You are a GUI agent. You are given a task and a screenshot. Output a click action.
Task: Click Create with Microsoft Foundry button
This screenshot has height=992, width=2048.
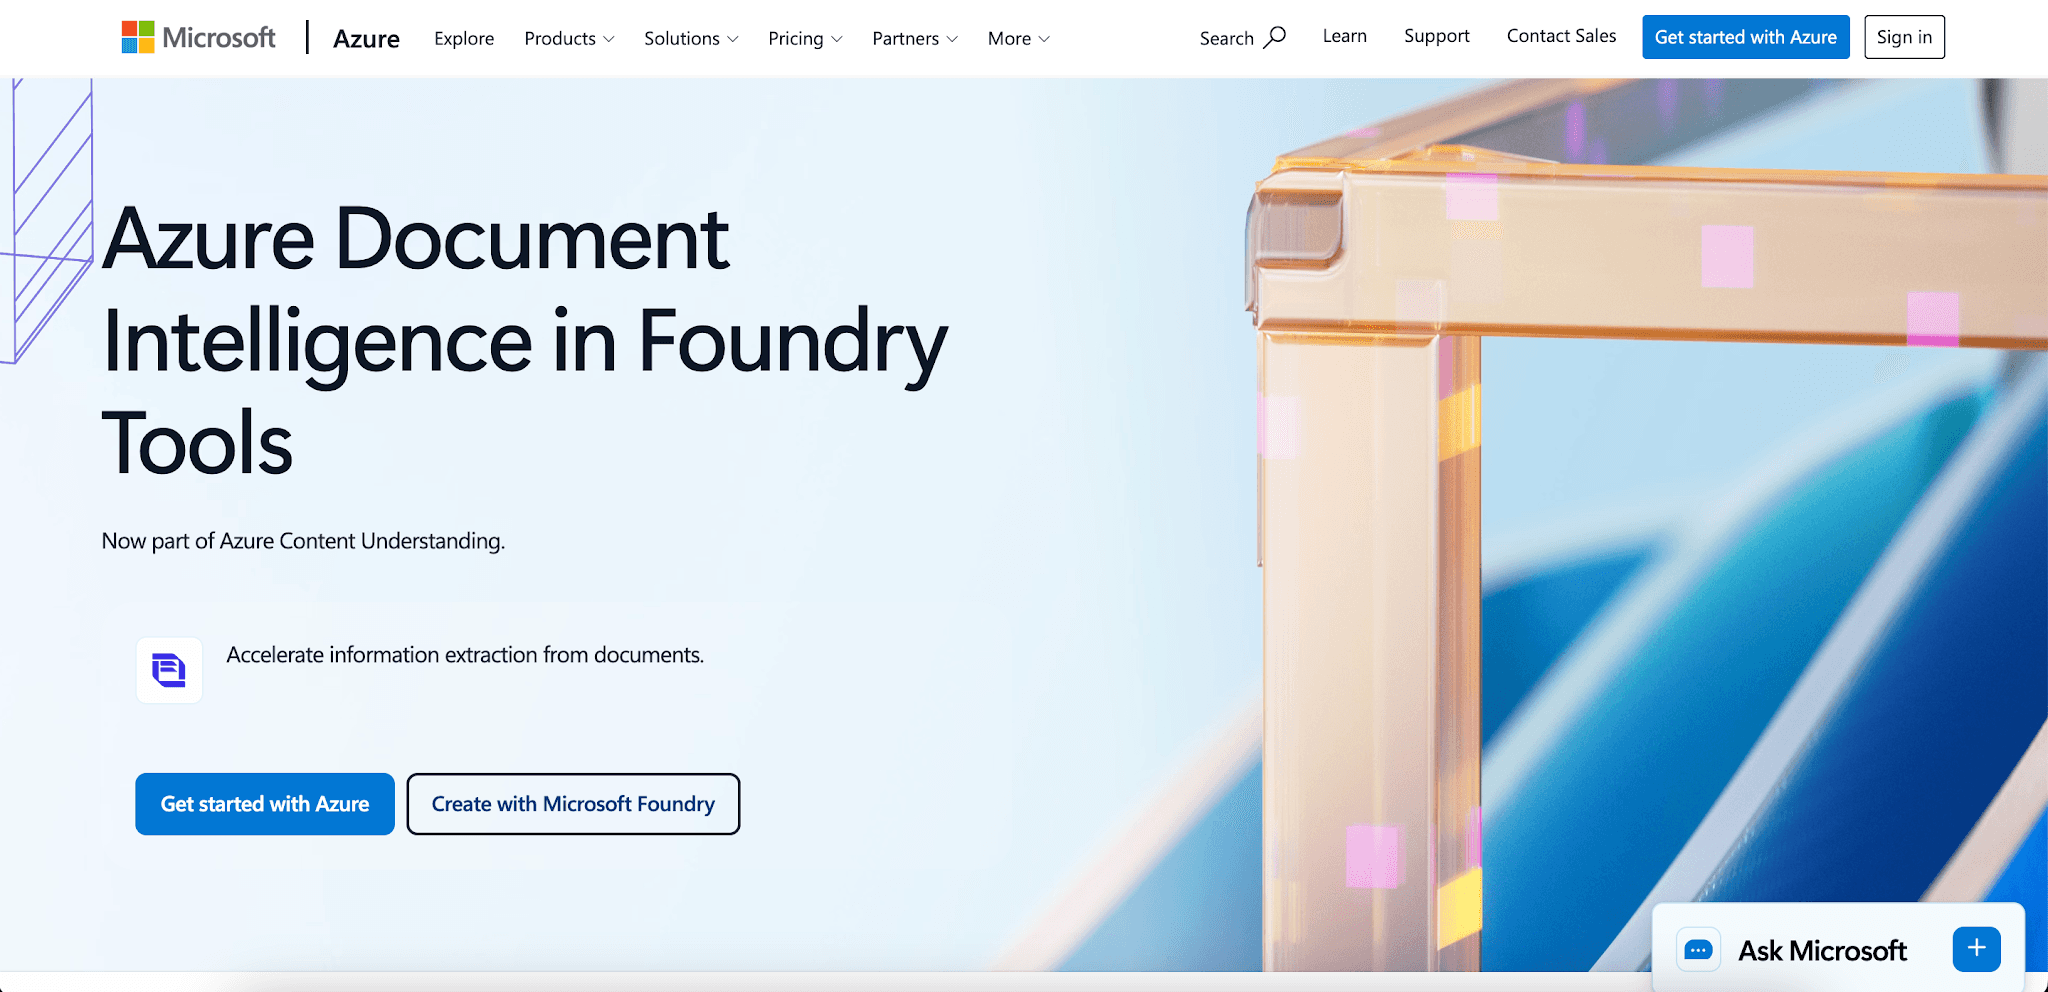coord(573,804)
